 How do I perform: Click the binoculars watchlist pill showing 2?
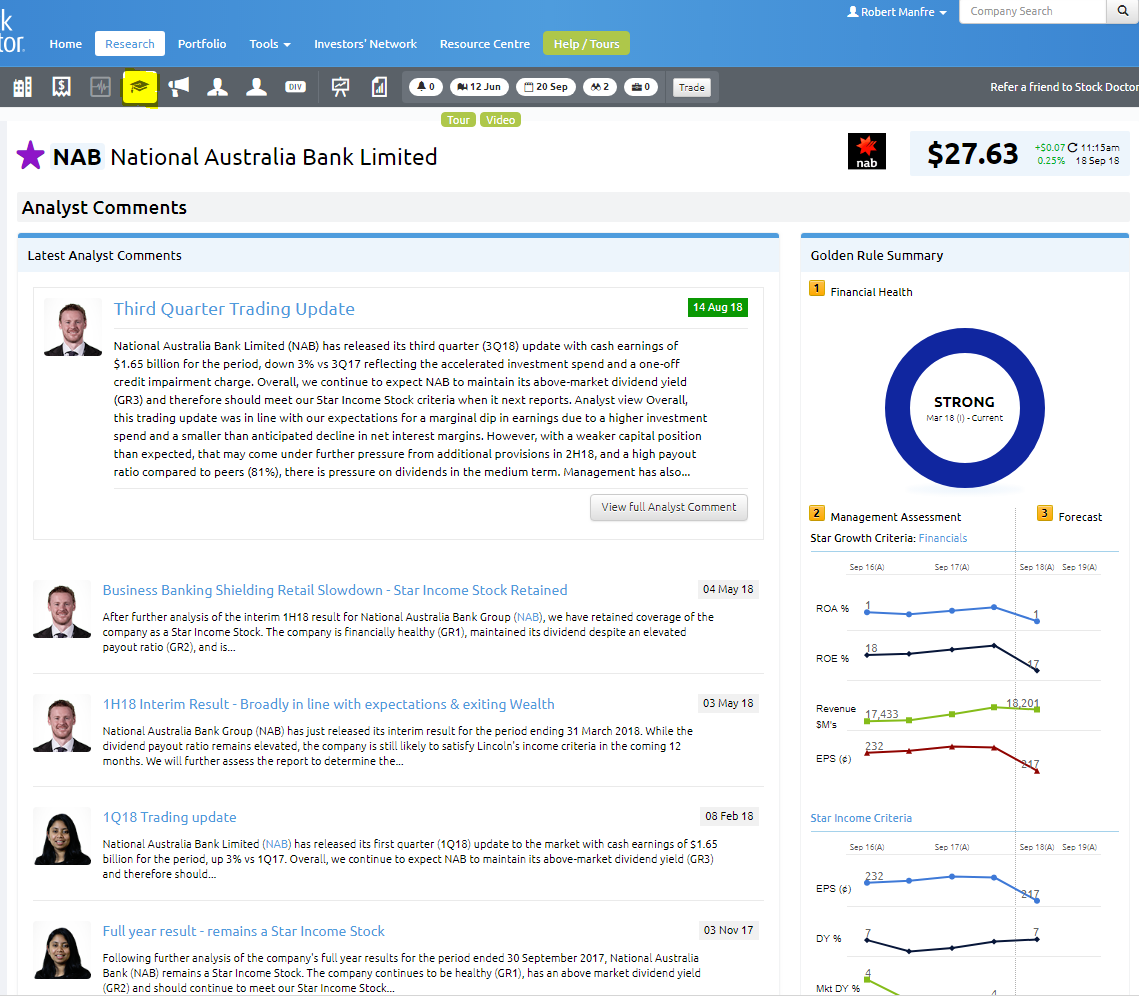[600, 87]
